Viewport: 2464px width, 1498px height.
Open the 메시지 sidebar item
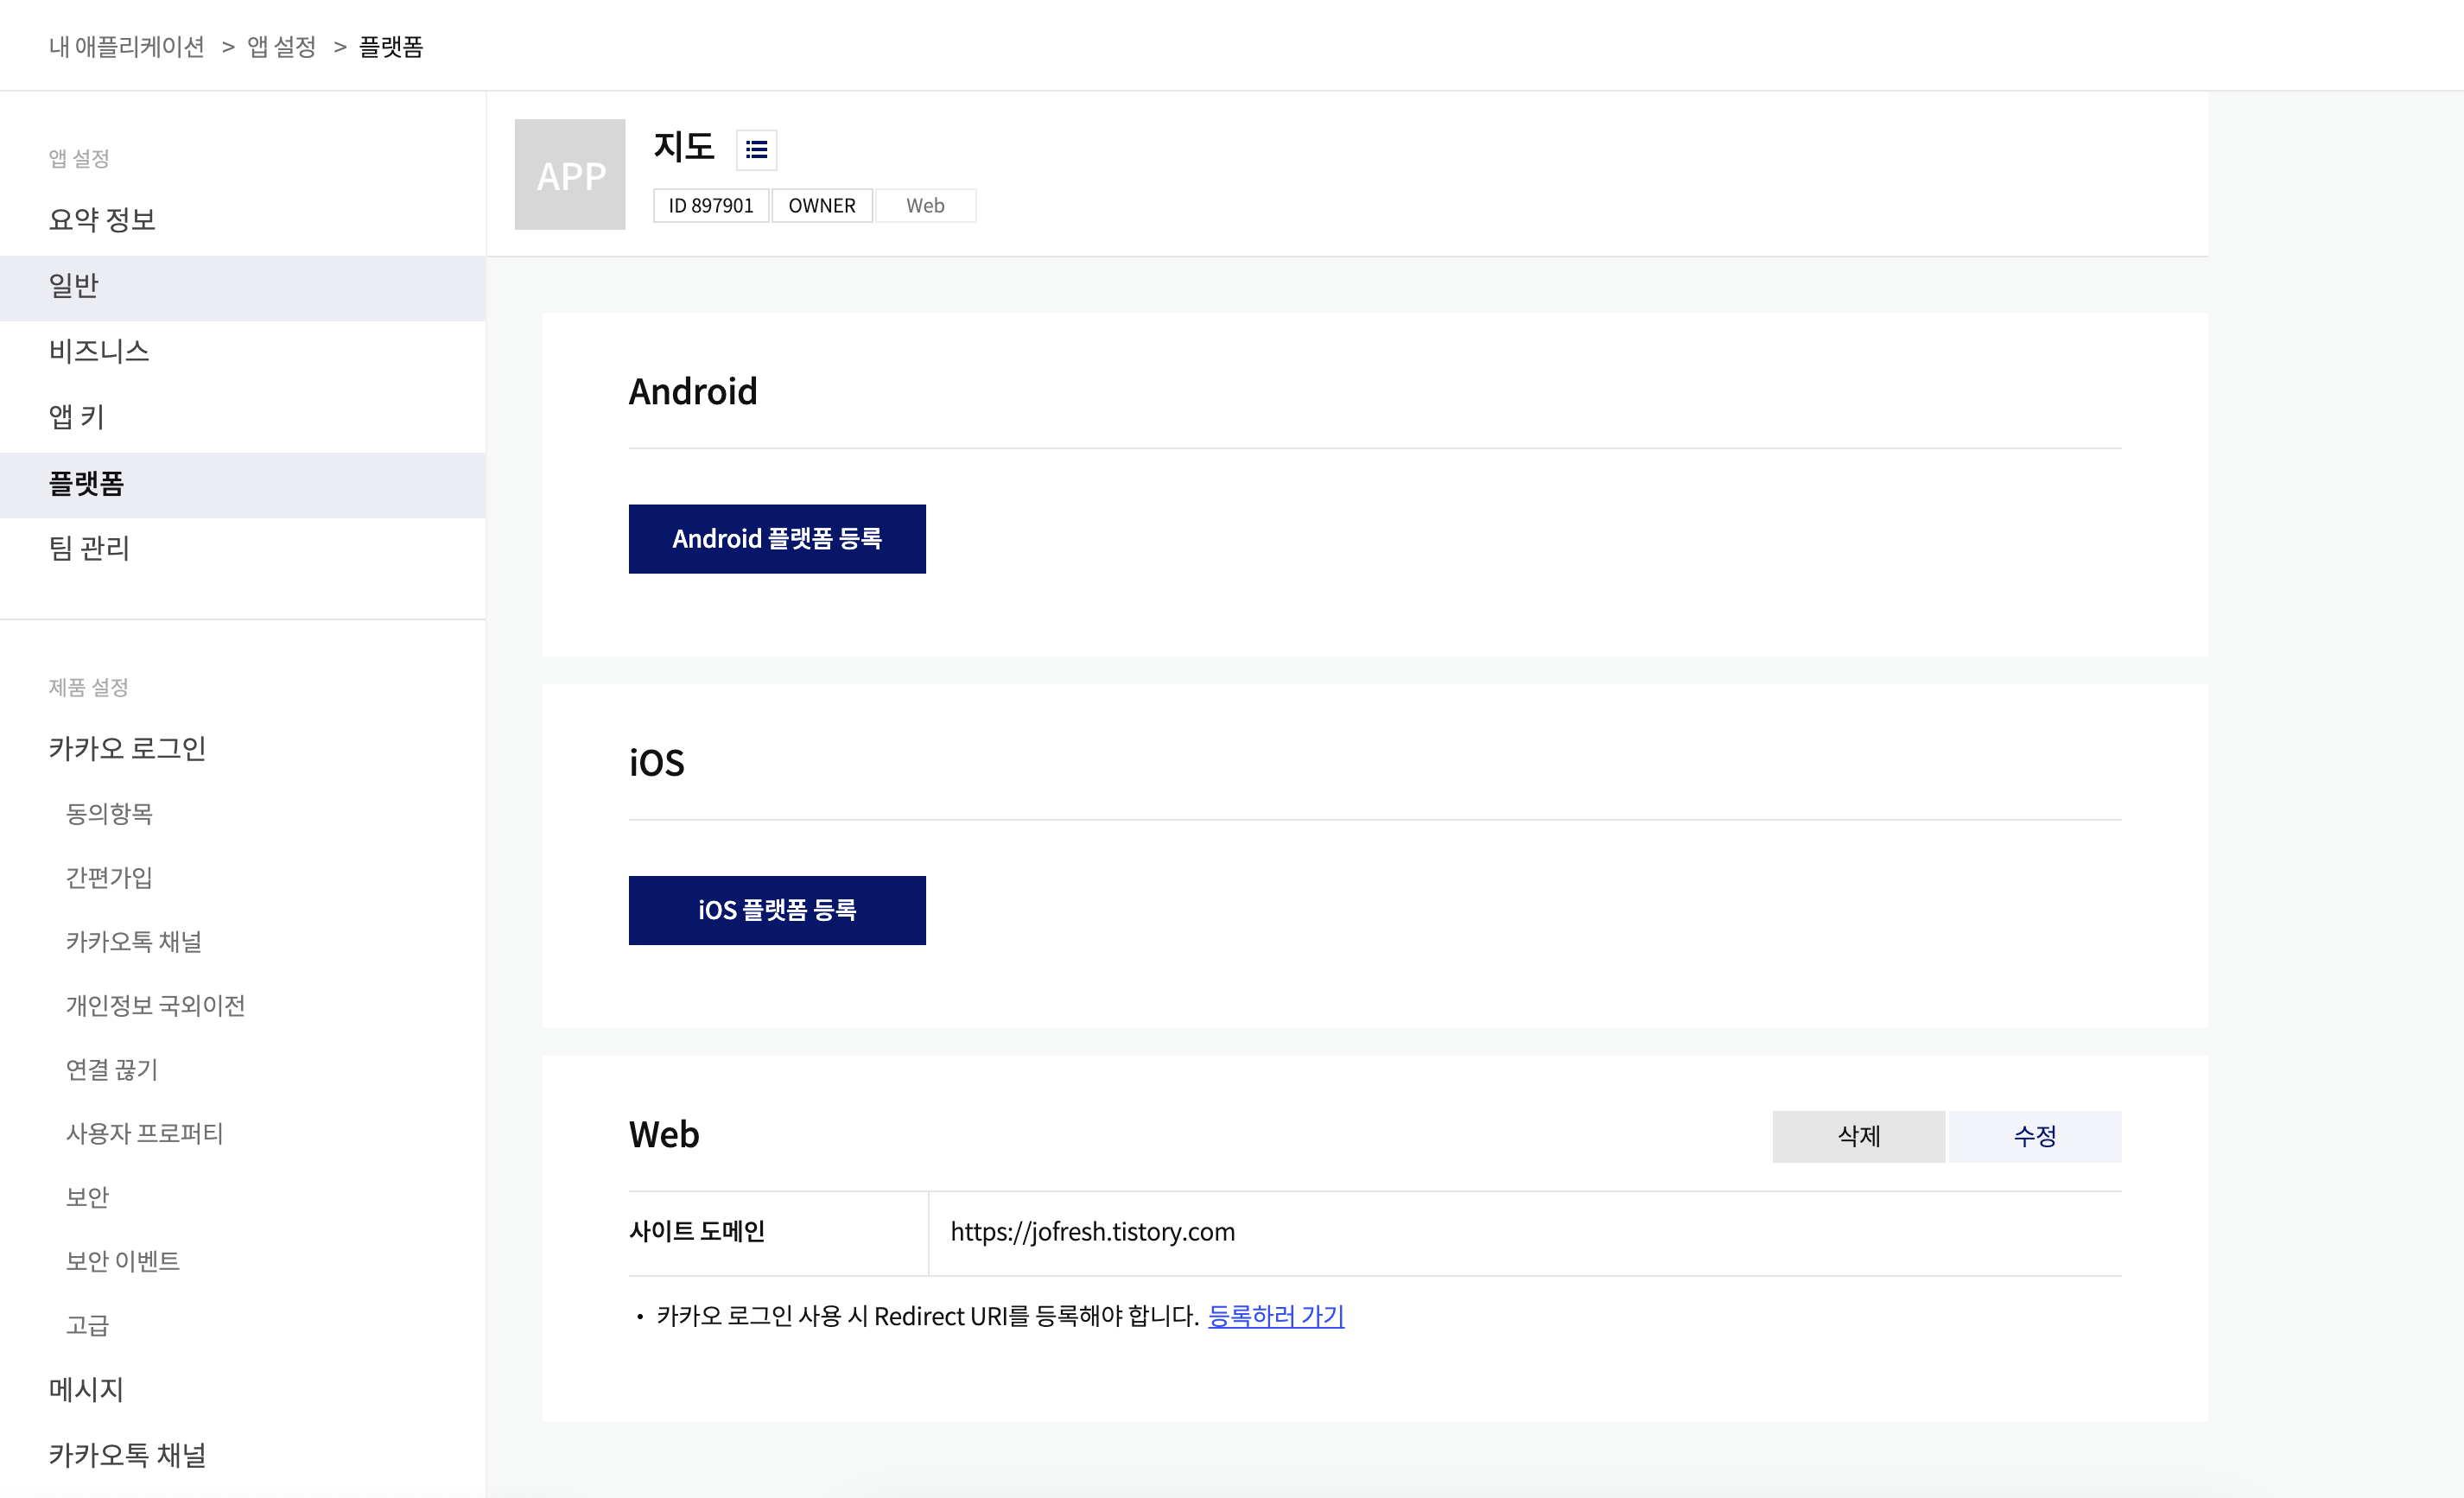pos(86,1389)
